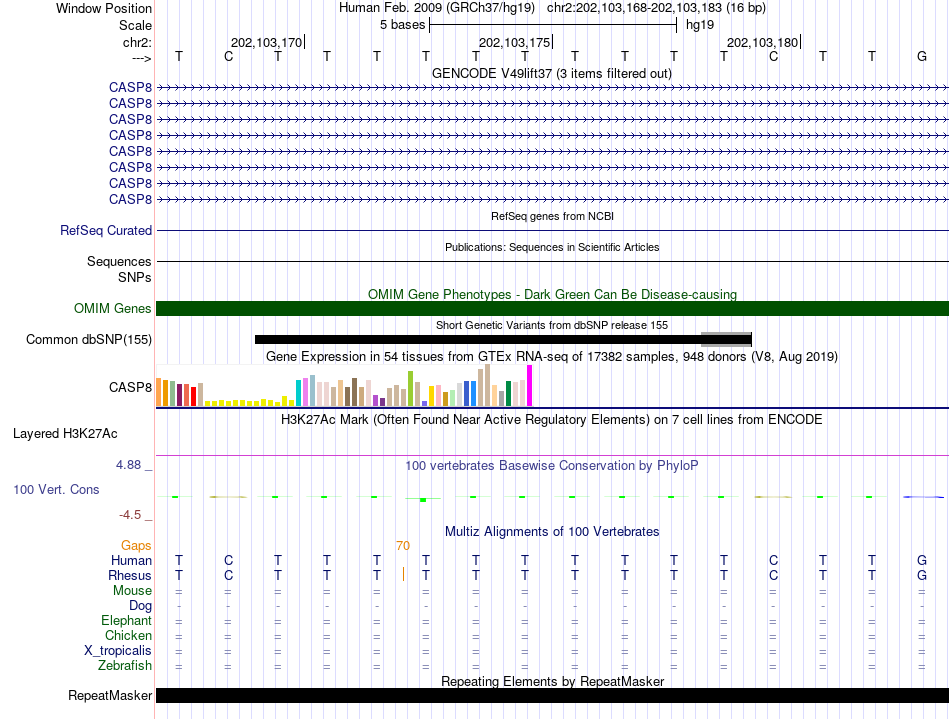Click the 4.88 PhyloP upper limit value
The width and height of the screenshot is (950, 719).
(128, 465)
